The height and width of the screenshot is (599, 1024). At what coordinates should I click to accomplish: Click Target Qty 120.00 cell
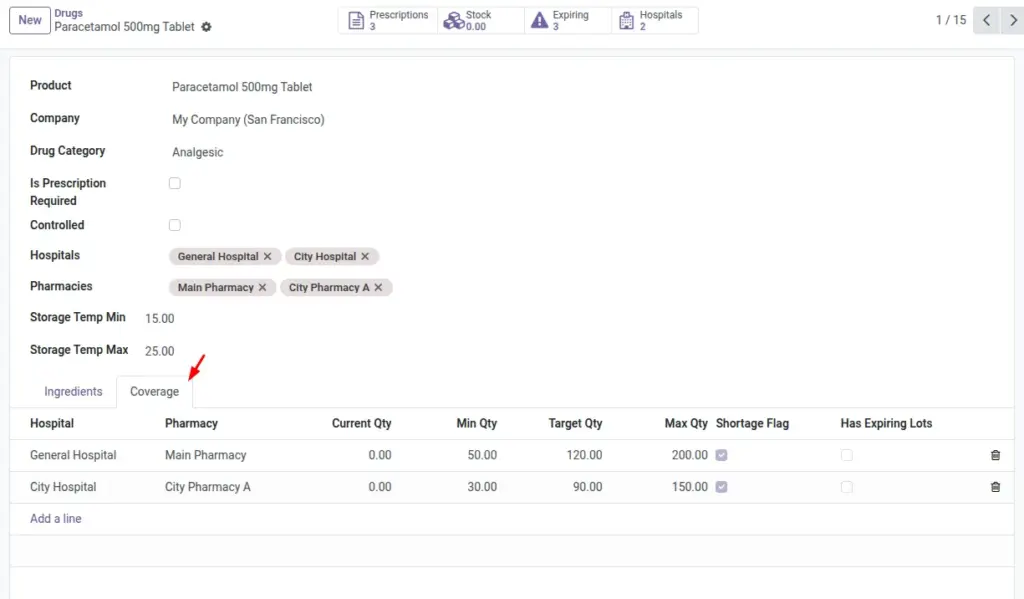(584, 455)
